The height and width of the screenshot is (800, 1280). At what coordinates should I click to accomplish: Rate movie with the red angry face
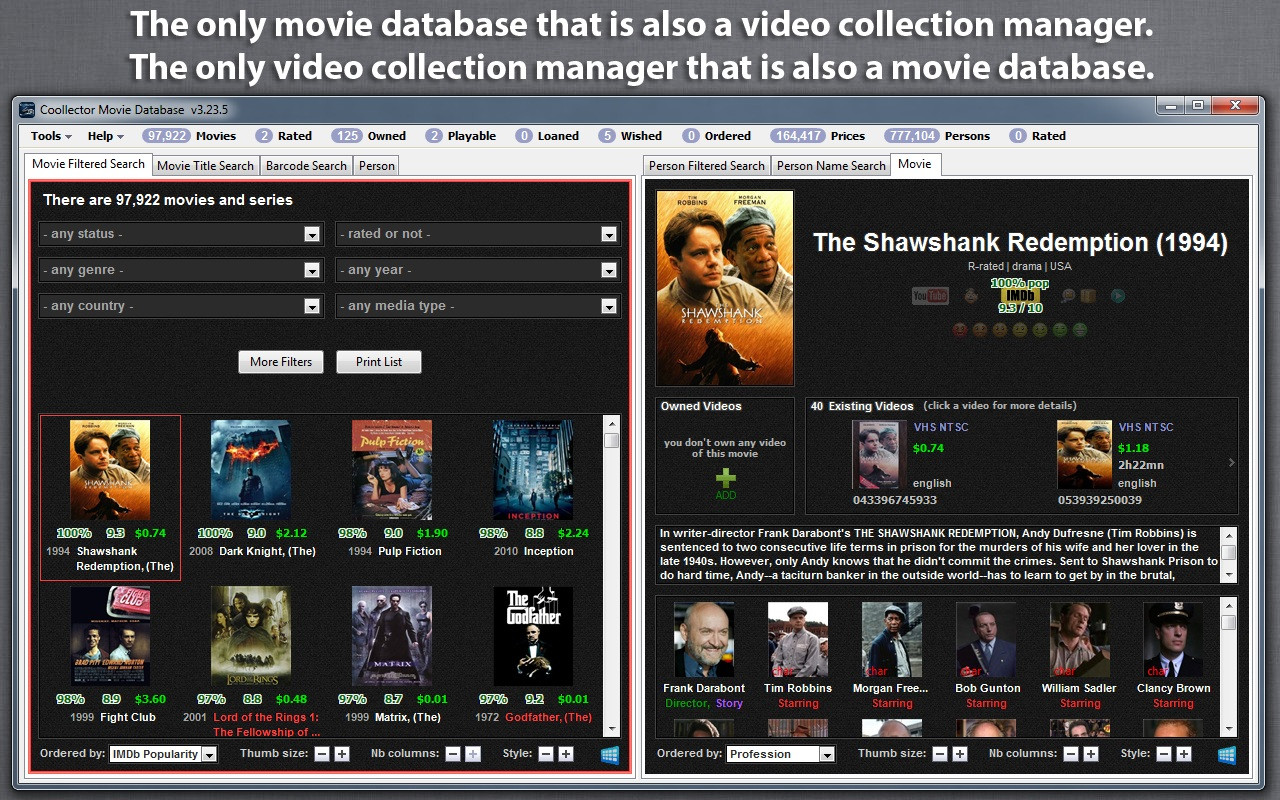[960, 329]
